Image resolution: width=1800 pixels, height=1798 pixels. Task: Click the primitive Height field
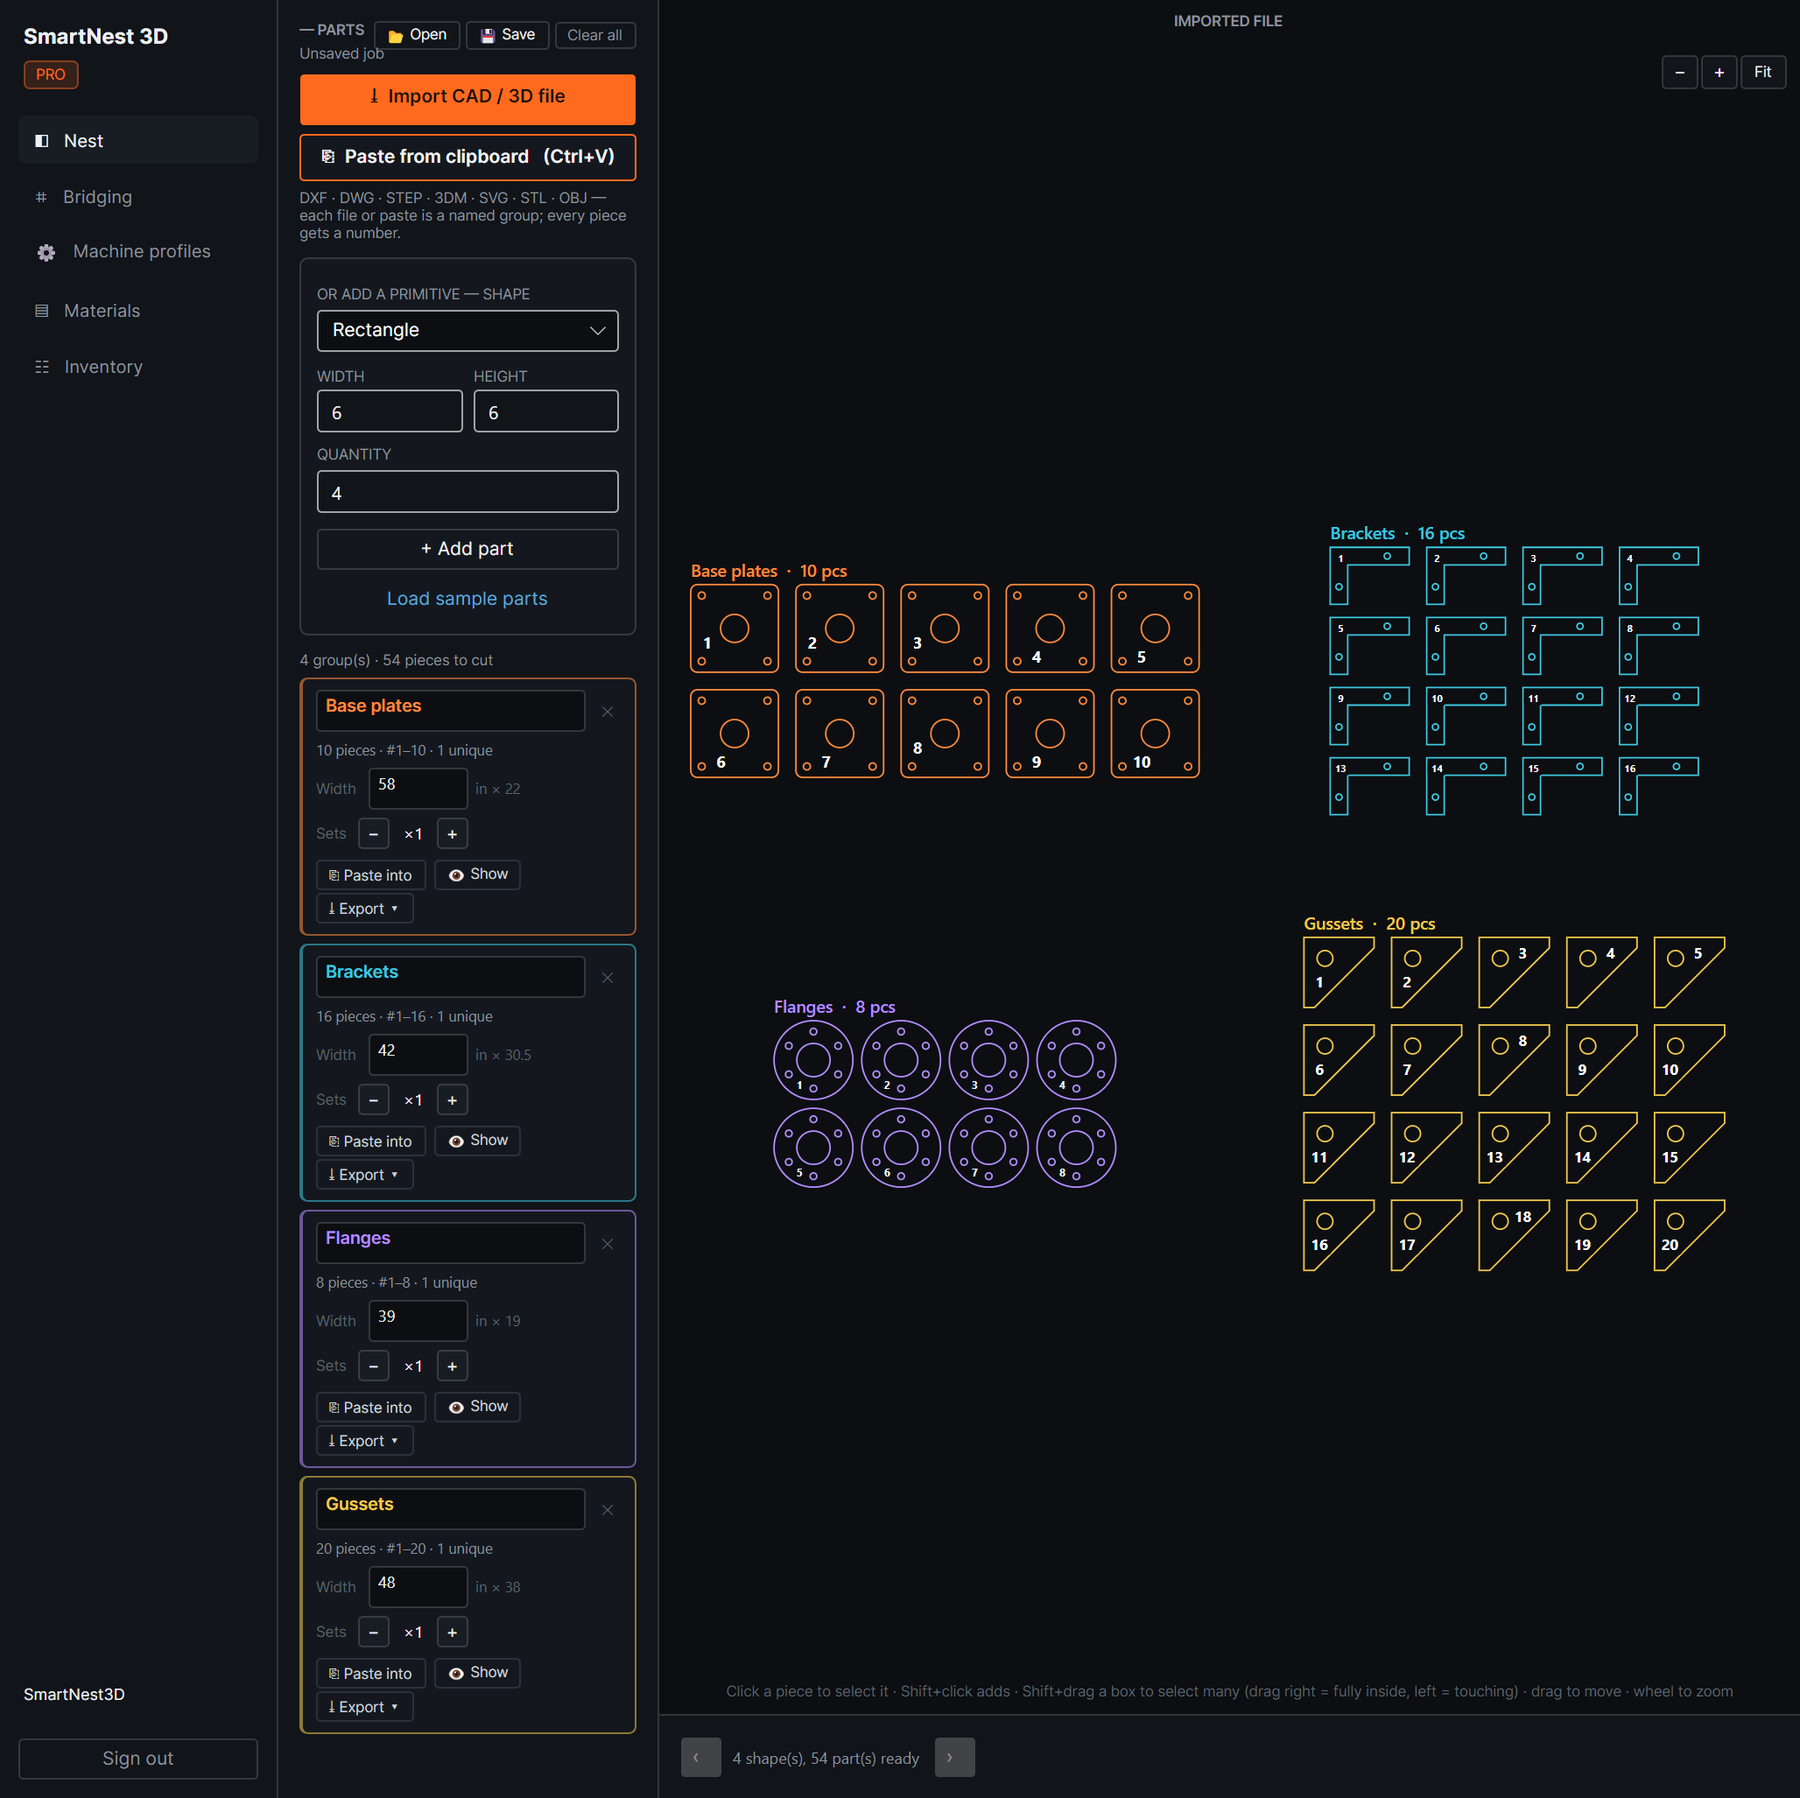(546, 412)
